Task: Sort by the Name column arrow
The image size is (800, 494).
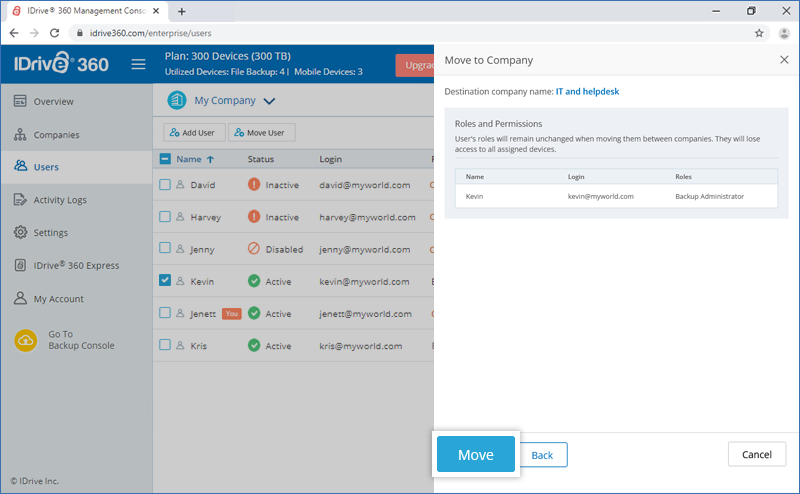Action: click(210, 159)
